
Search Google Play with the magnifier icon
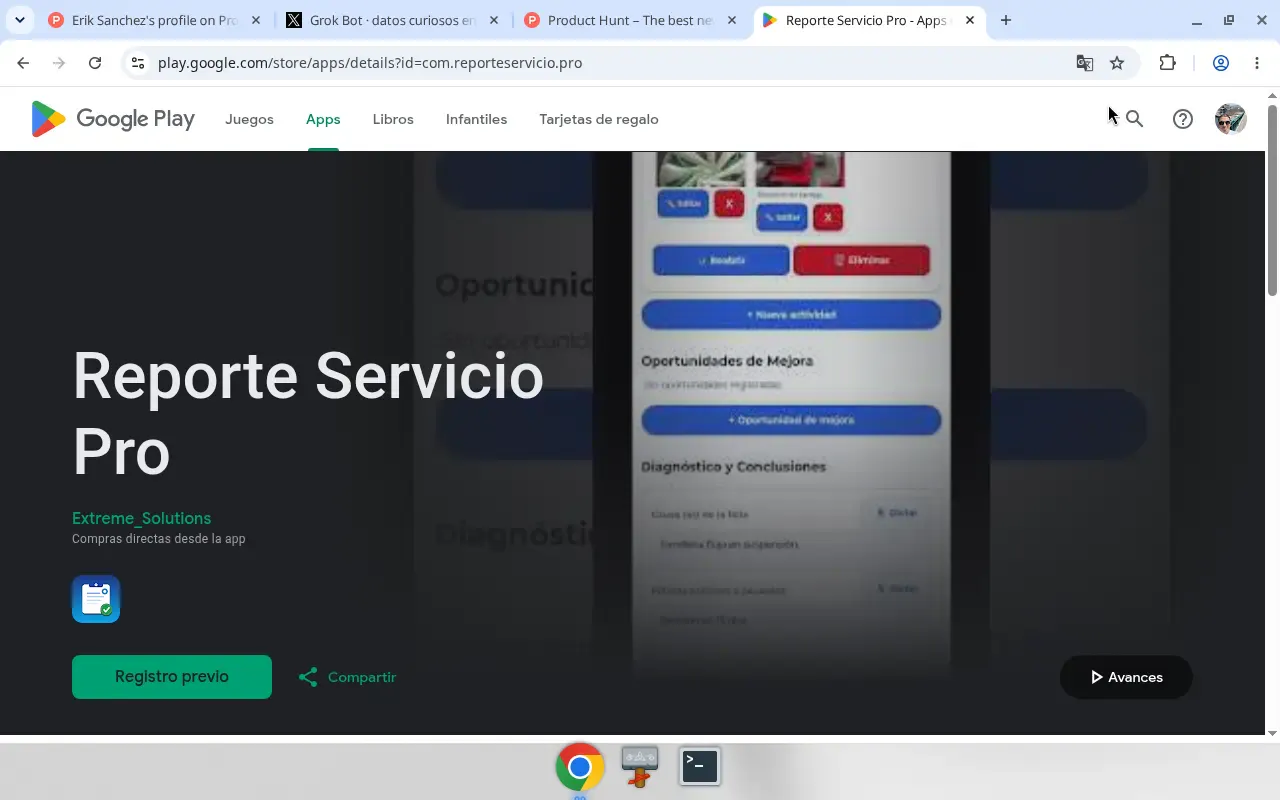tap(1134, 119)
